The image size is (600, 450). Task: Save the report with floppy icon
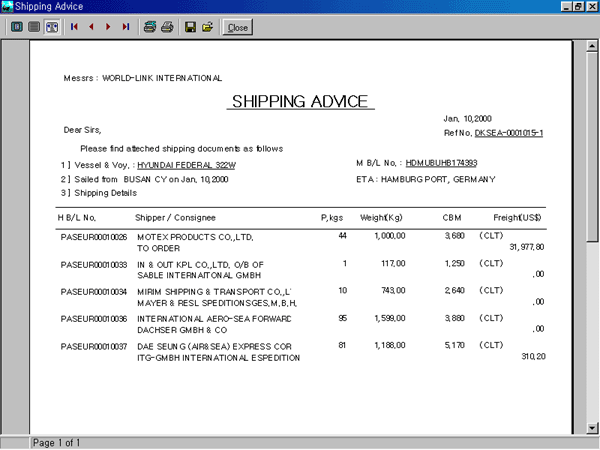(x=190, y=27)
